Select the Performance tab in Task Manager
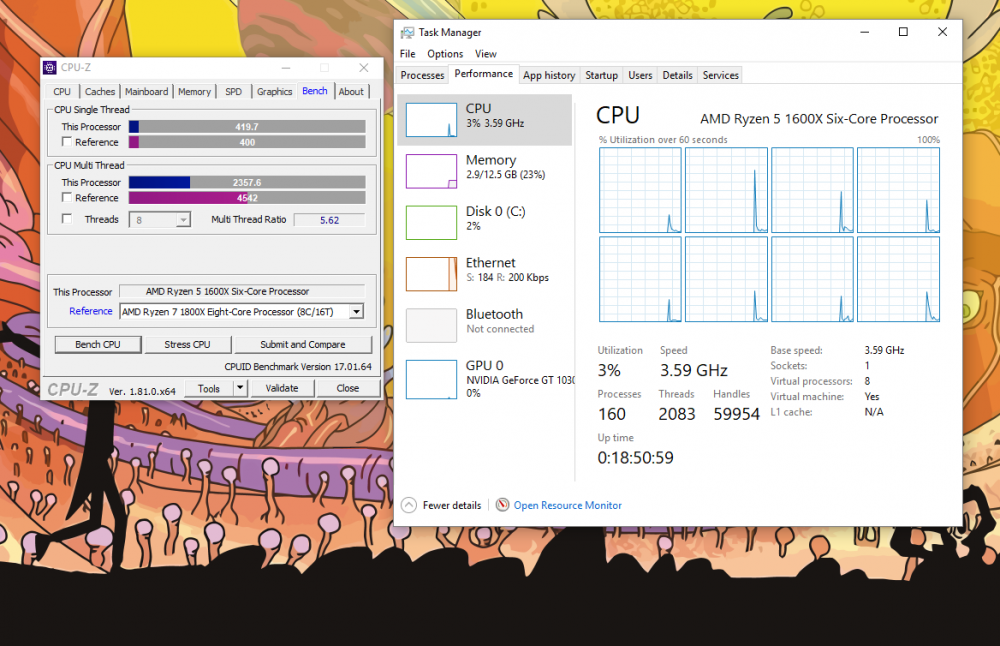1000x646 pixels. [x=483, y=74]
